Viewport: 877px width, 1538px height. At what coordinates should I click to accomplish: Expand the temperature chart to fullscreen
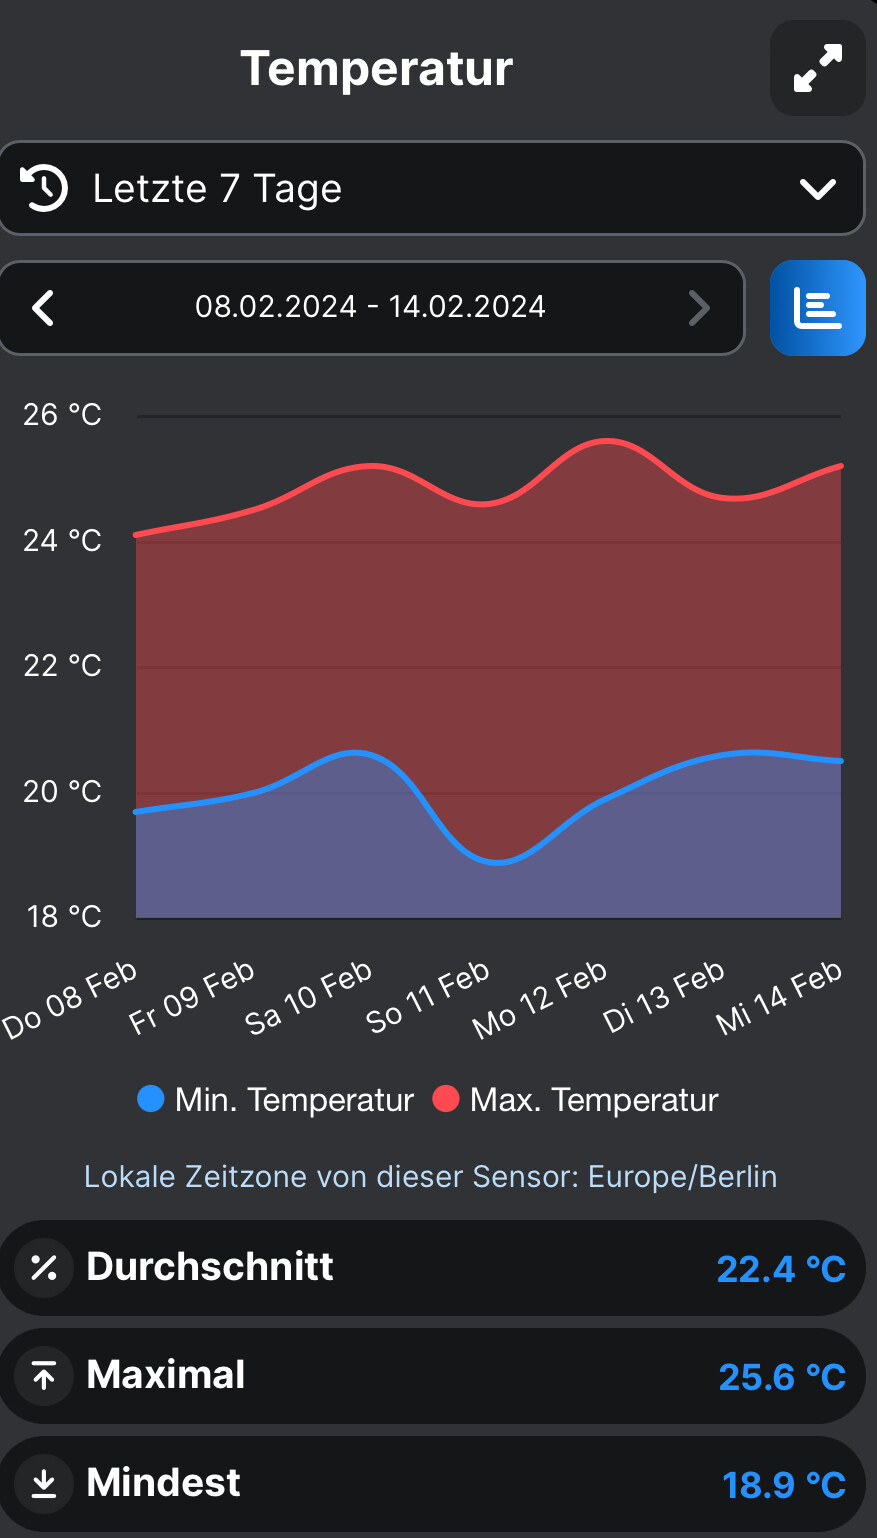tap(817, 68)
